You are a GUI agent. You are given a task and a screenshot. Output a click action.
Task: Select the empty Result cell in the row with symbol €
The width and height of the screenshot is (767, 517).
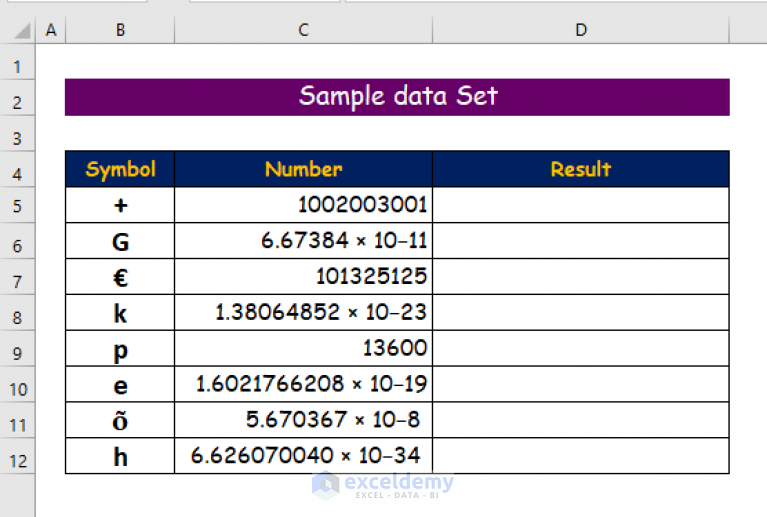(581, 276)
